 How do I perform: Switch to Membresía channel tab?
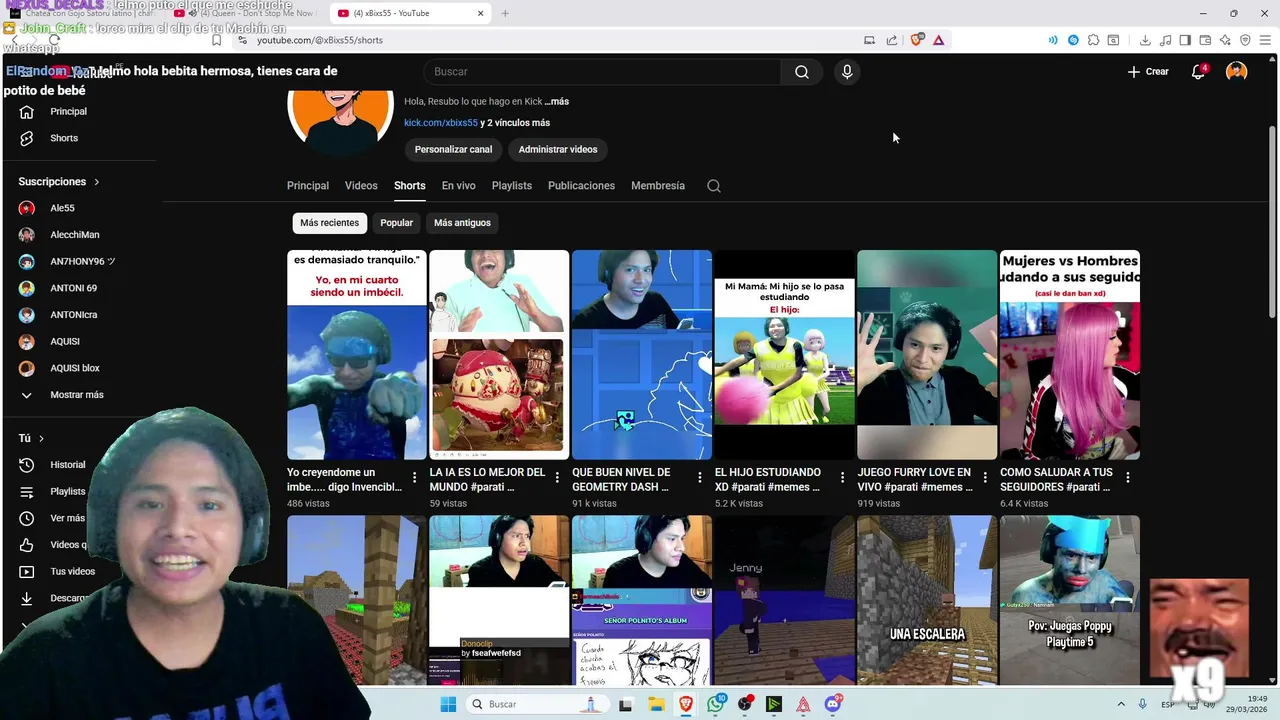[x=658, y=186]
